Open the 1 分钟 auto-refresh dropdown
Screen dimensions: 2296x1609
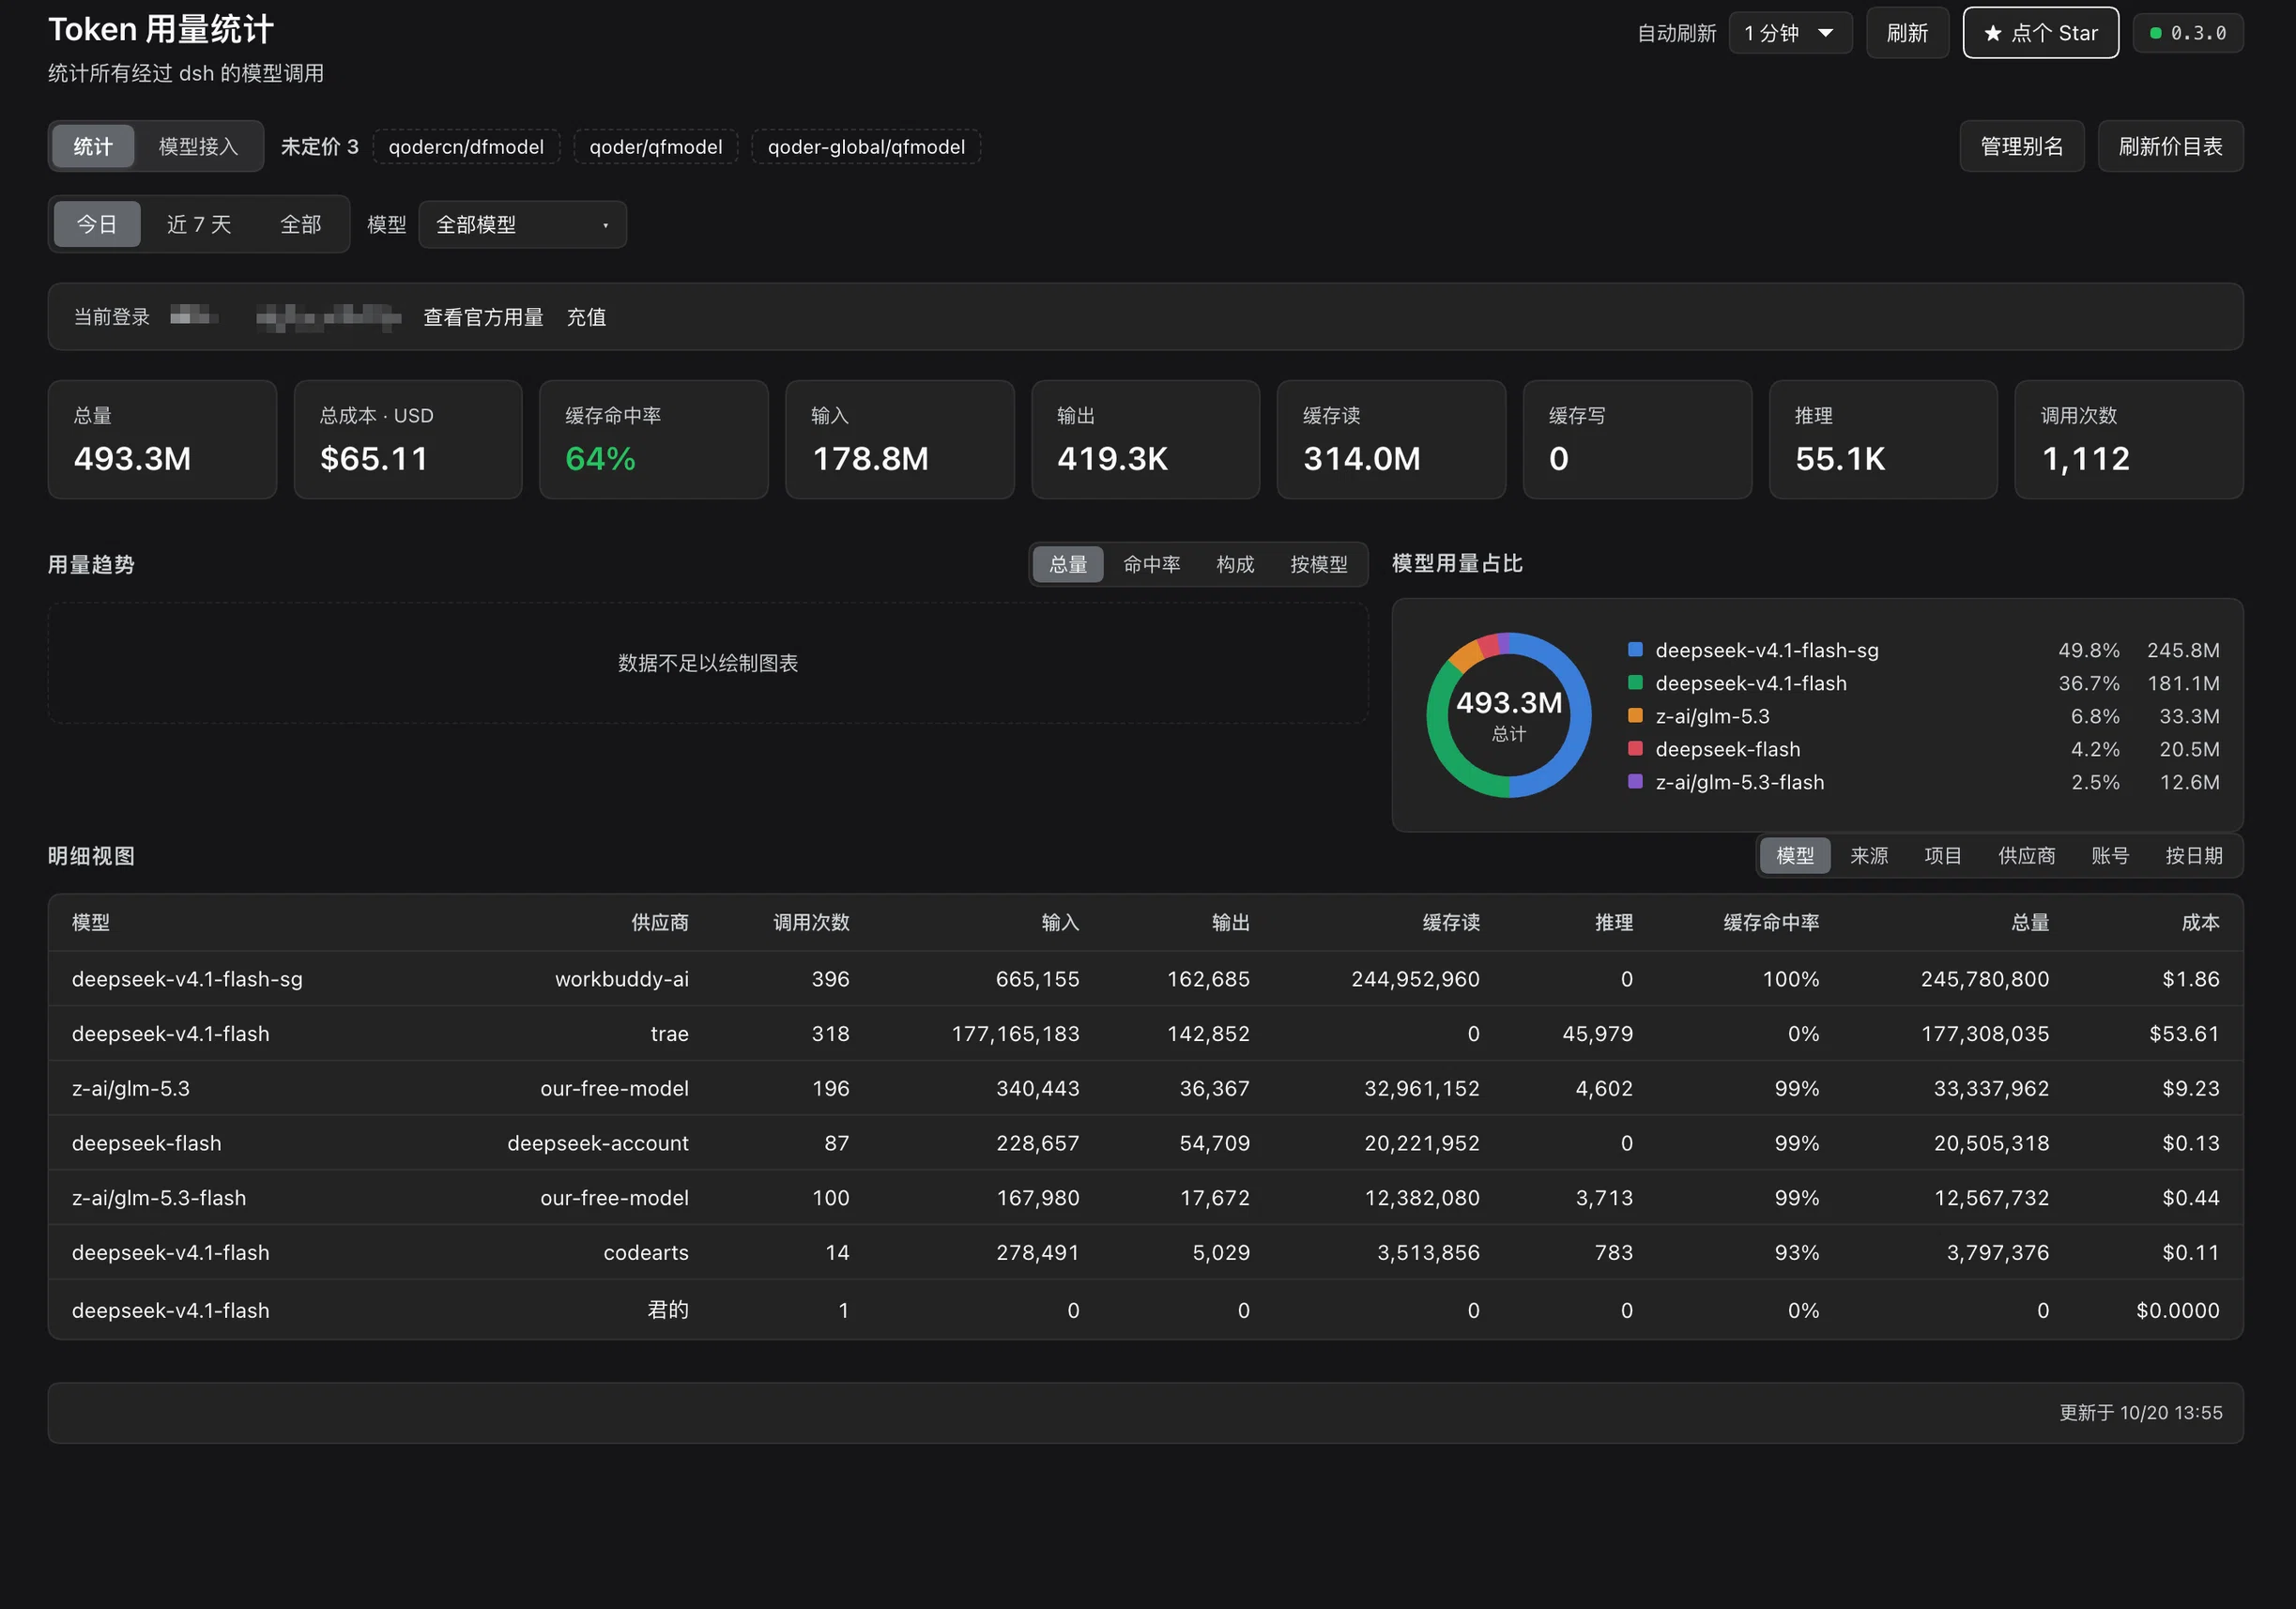point(1790,33)
